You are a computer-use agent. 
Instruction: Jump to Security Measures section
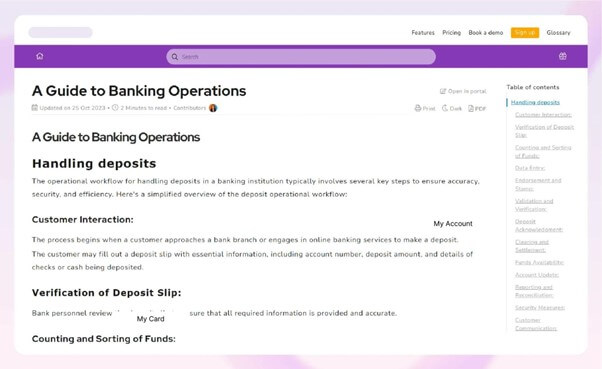(x=540, y=308)
